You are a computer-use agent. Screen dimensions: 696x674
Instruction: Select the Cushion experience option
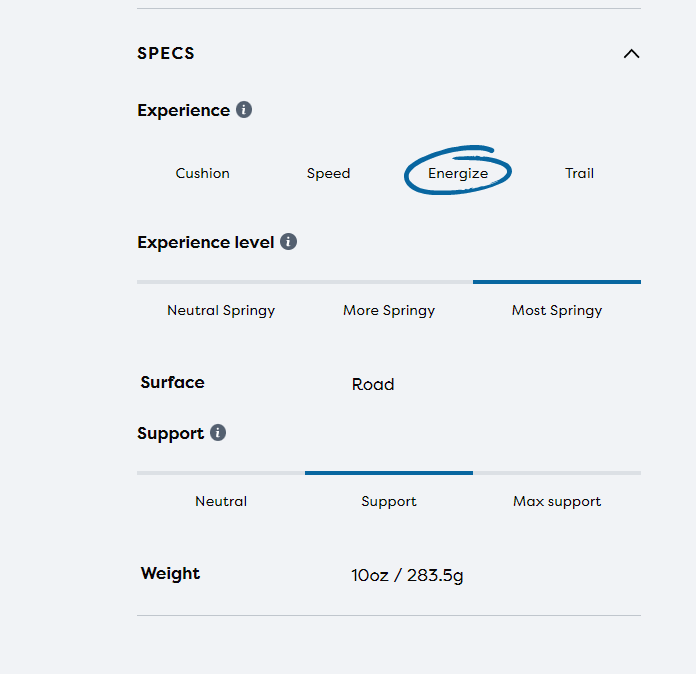click(x=203, y=174)
